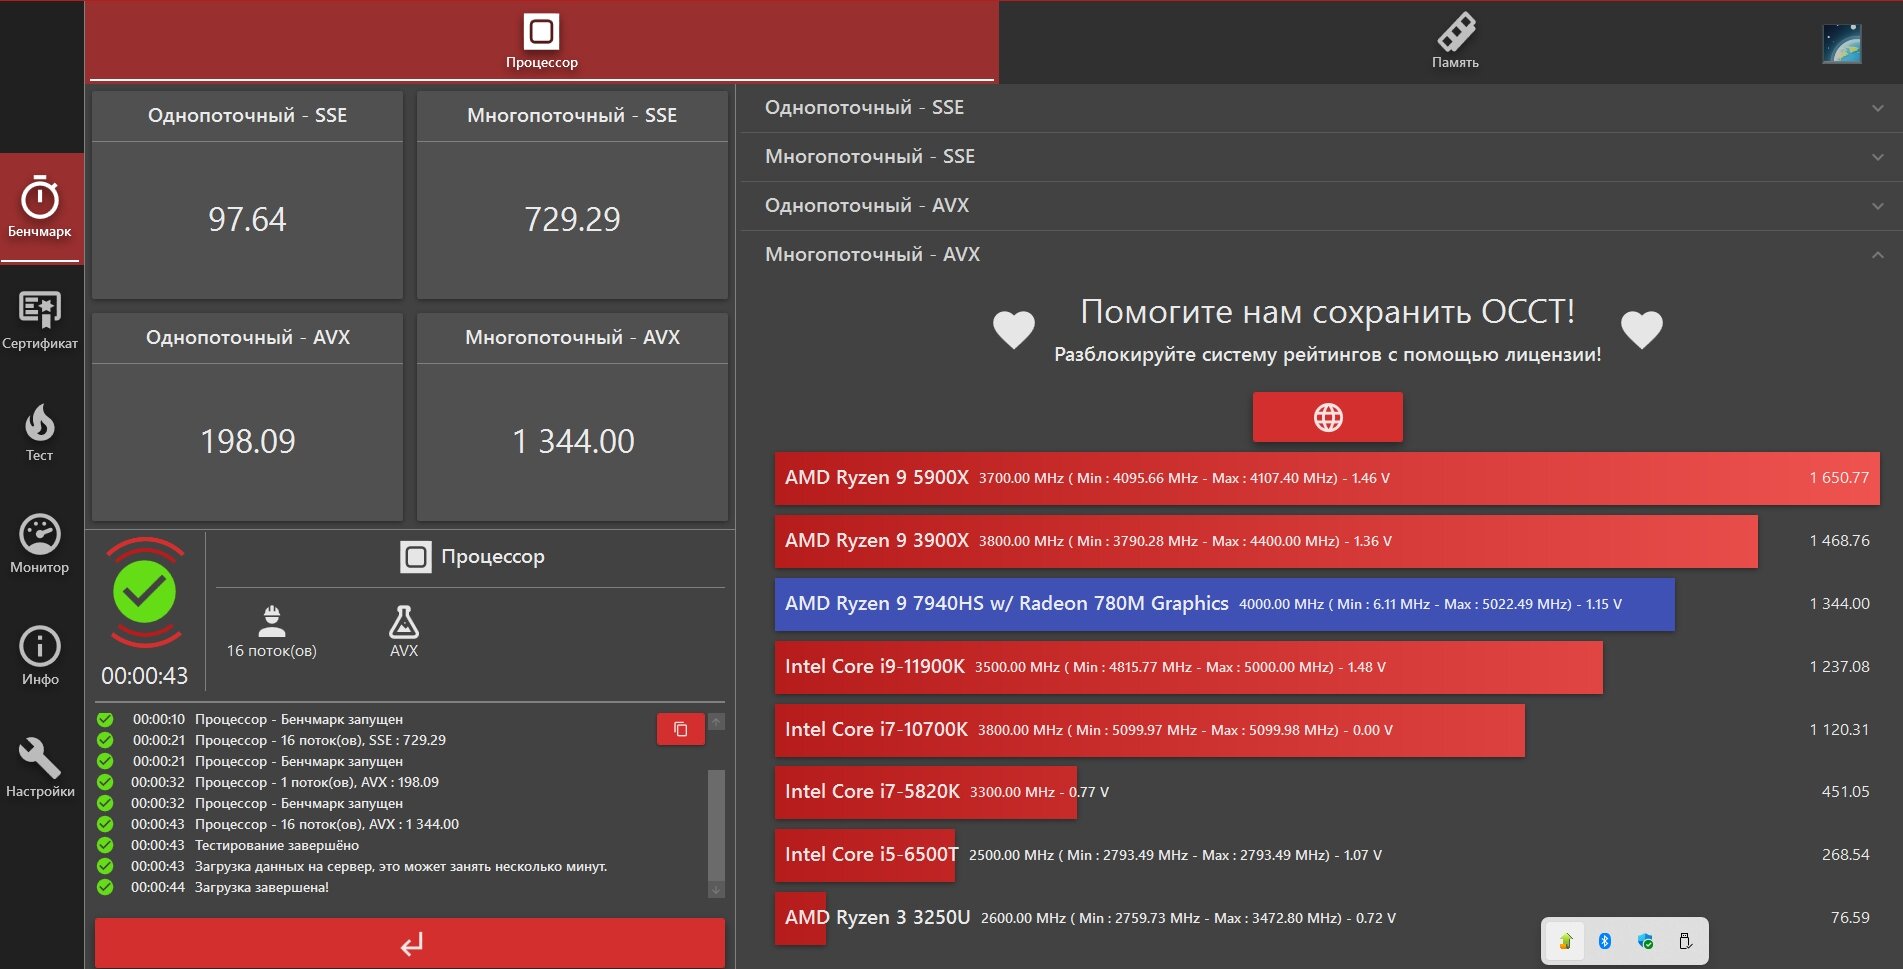
Task: Click the 16 поток(ов) worker icon
Action: click(x=271, y=621)
